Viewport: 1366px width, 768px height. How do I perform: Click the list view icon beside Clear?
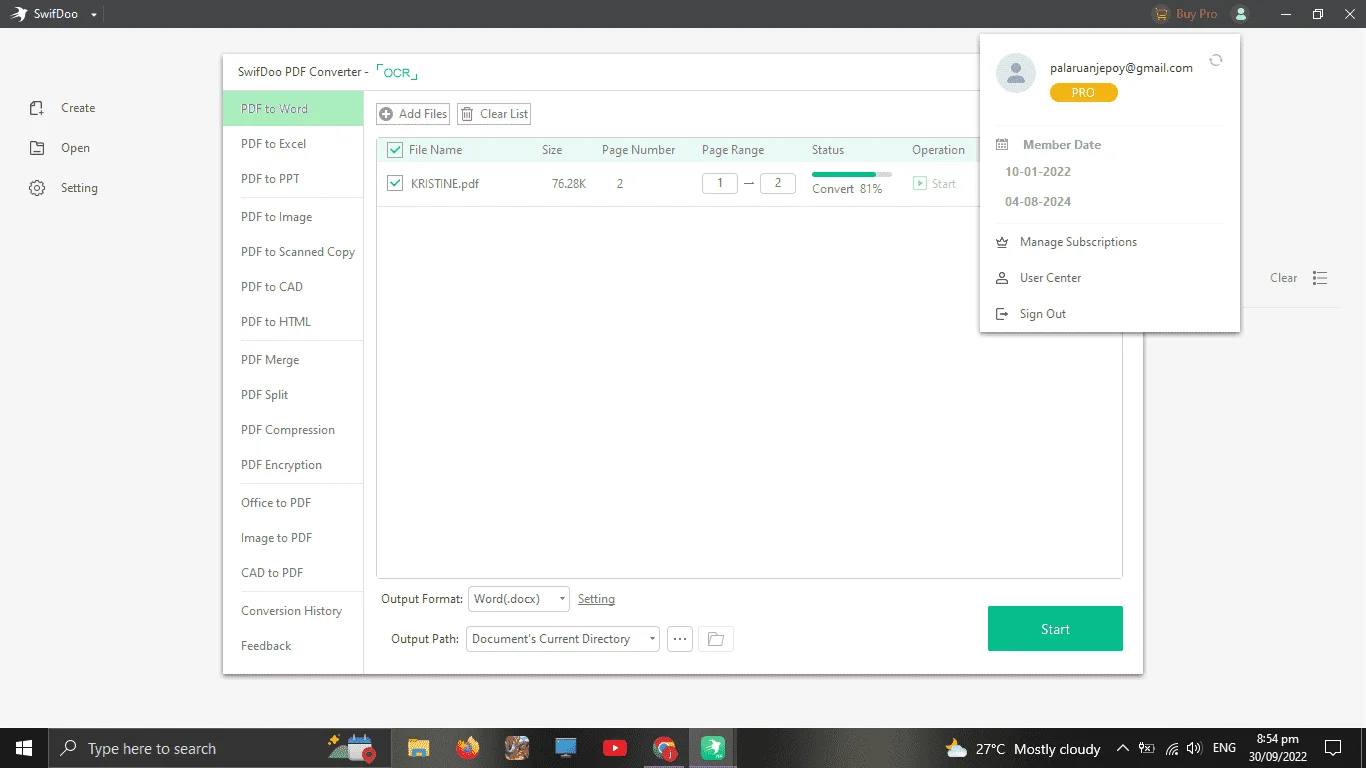click(1320, 278)
